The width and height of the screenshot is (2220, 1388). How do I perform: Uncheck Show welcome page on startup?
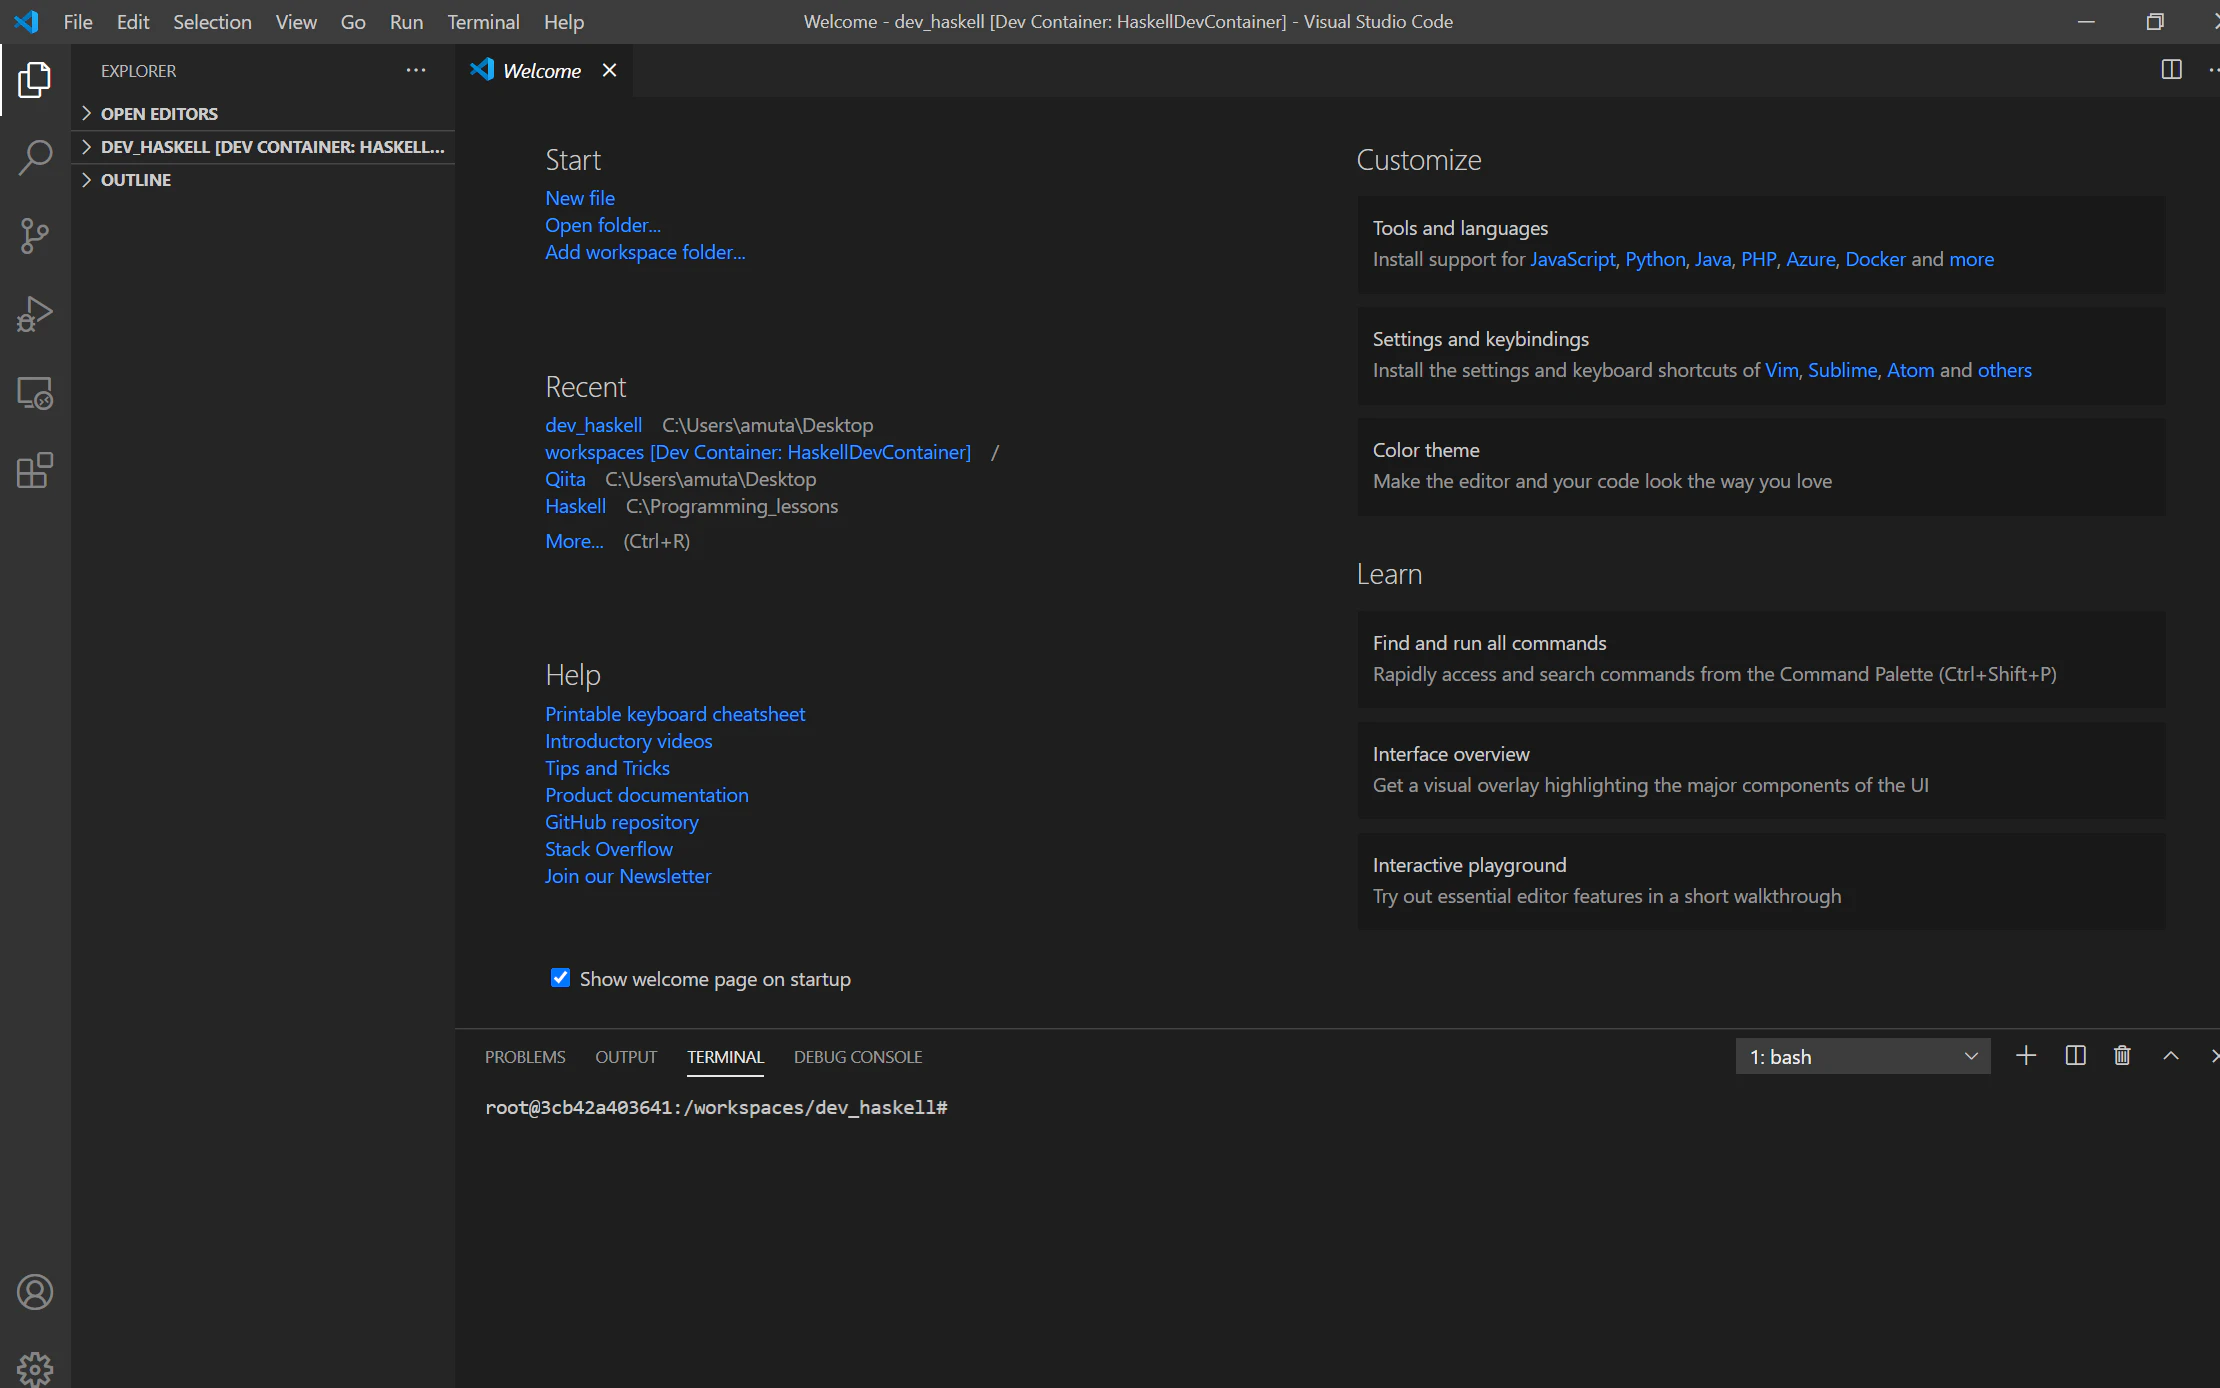pyautogui.click(x=560, y=978)
